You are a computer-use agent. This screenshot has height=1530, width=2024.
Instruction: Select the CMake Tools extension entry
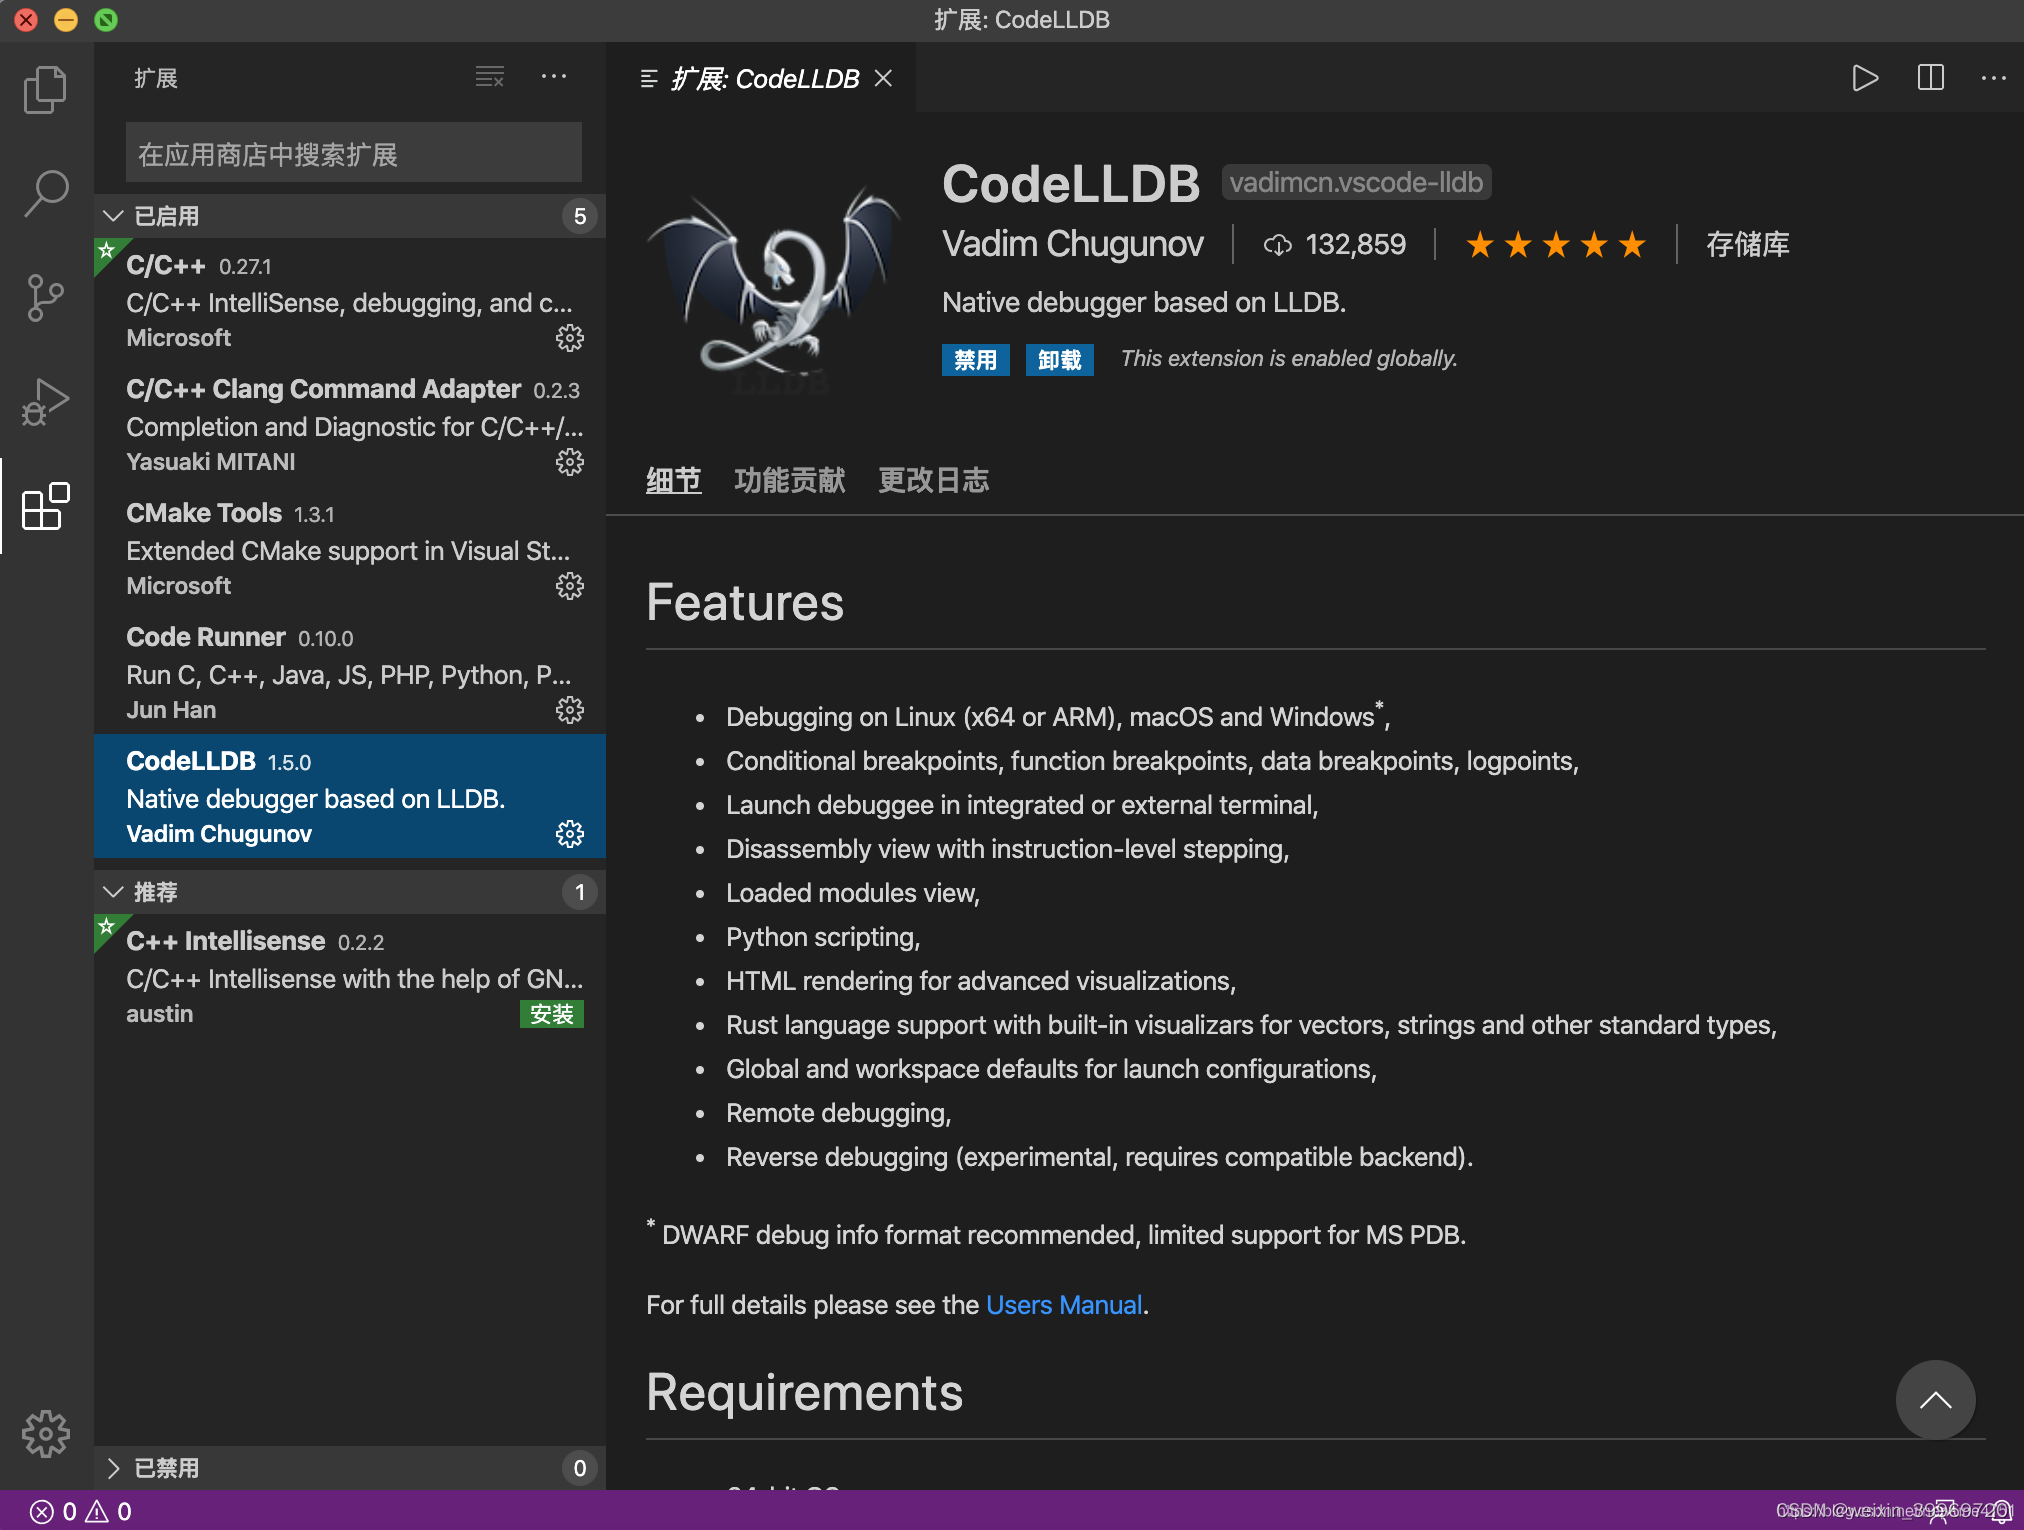(350, 548)
